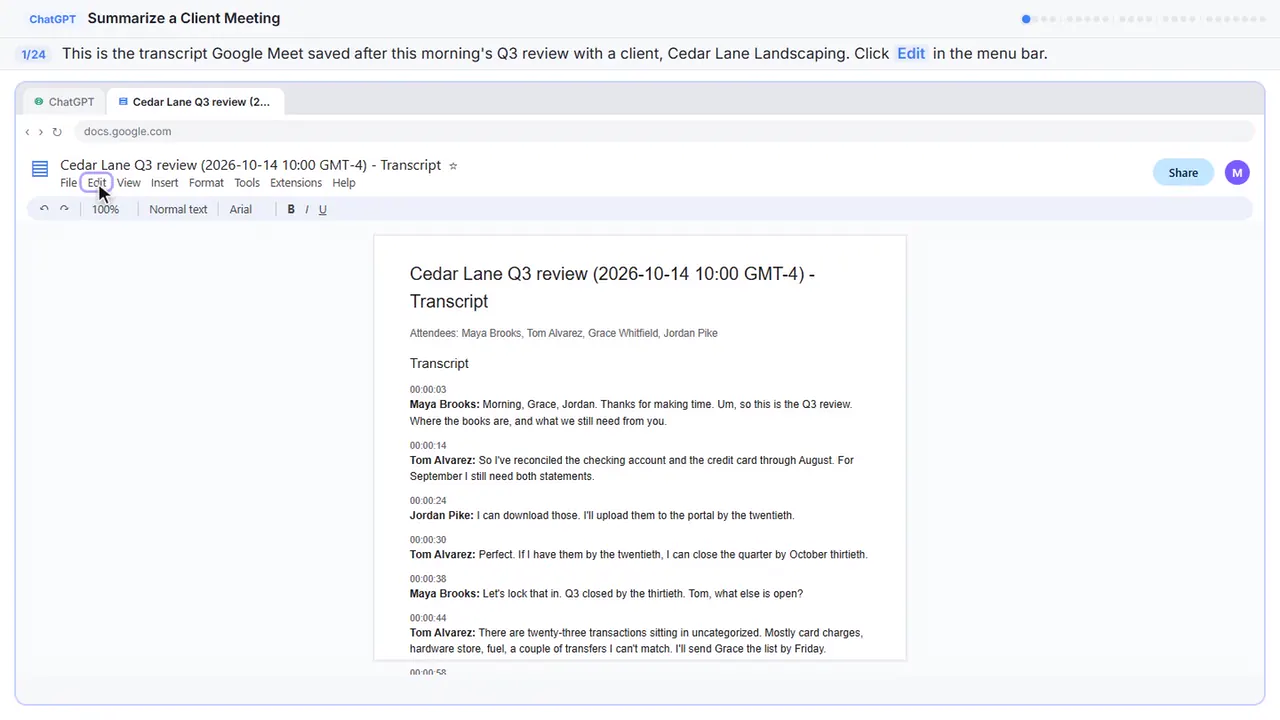The height and width of the screenshot is (720, 1280).
Task: Open the 100% zoom dropdown
Action: [x=105, y=209]
